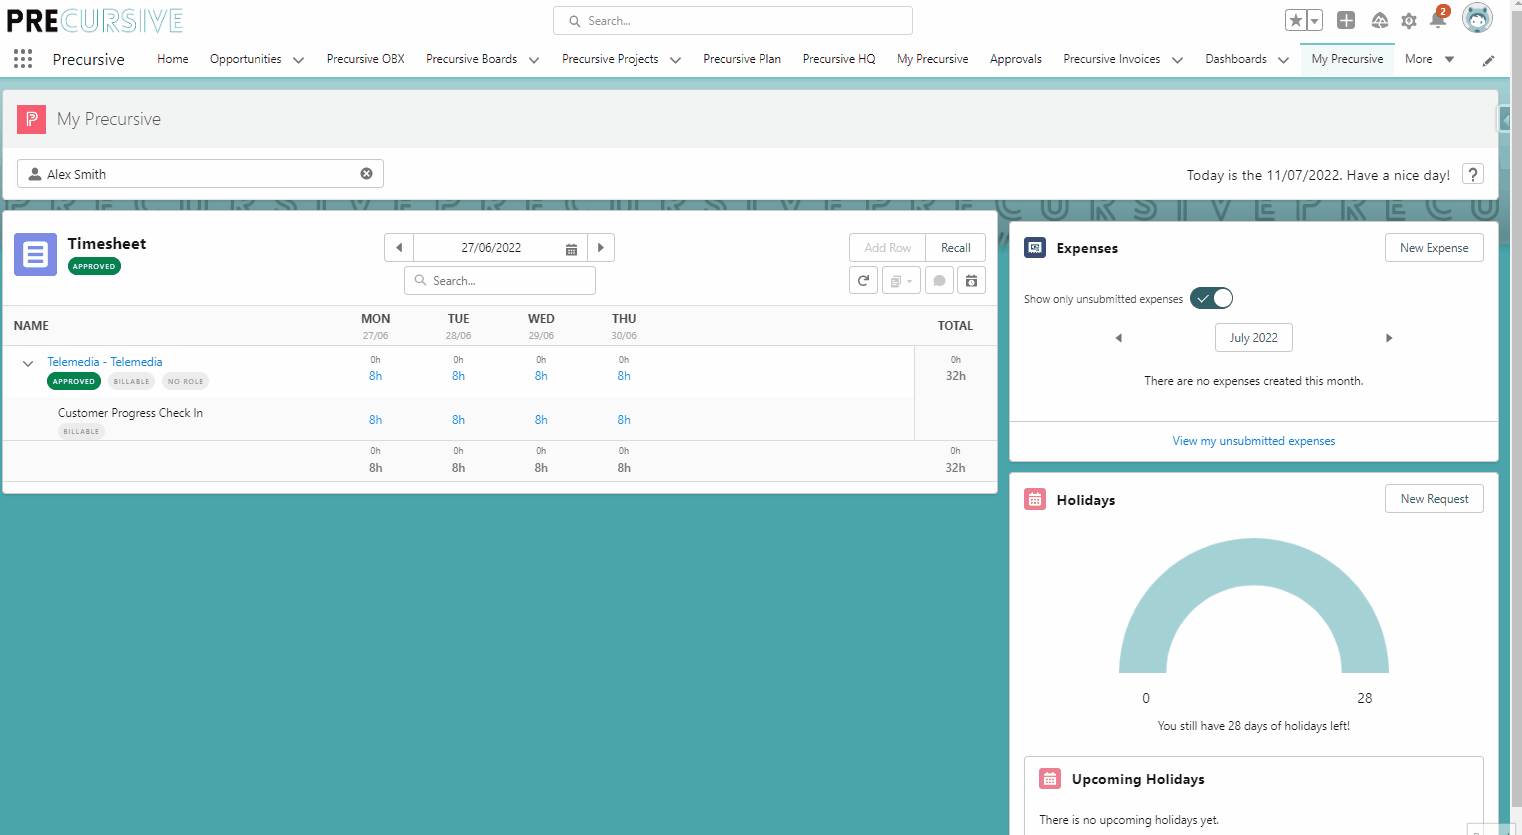Collapse the Telemedia project row
Image resolution: width=1522 pixels, height=835 pixels.
(x=28, y=363)
